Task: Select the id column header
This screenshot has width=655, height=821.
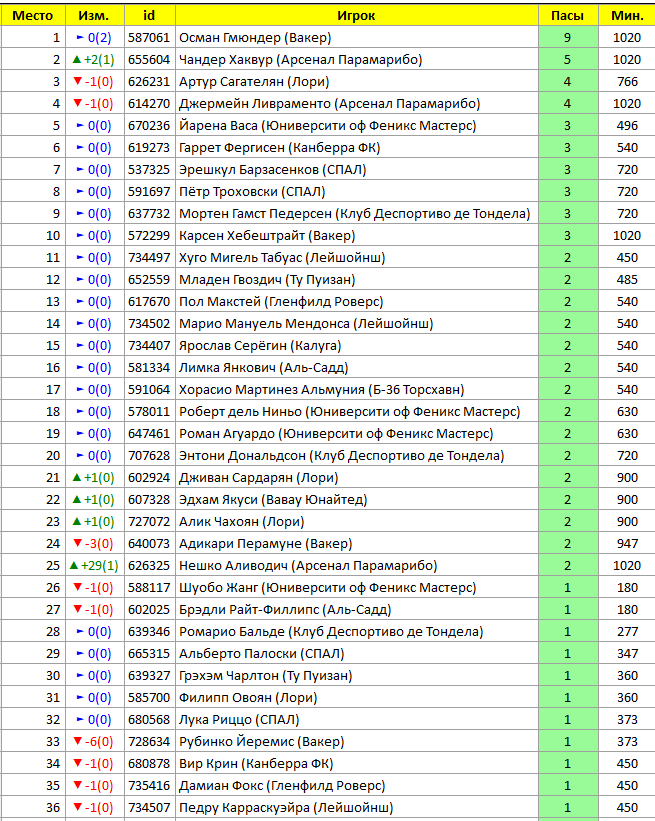Action: (x=150, y=16)
